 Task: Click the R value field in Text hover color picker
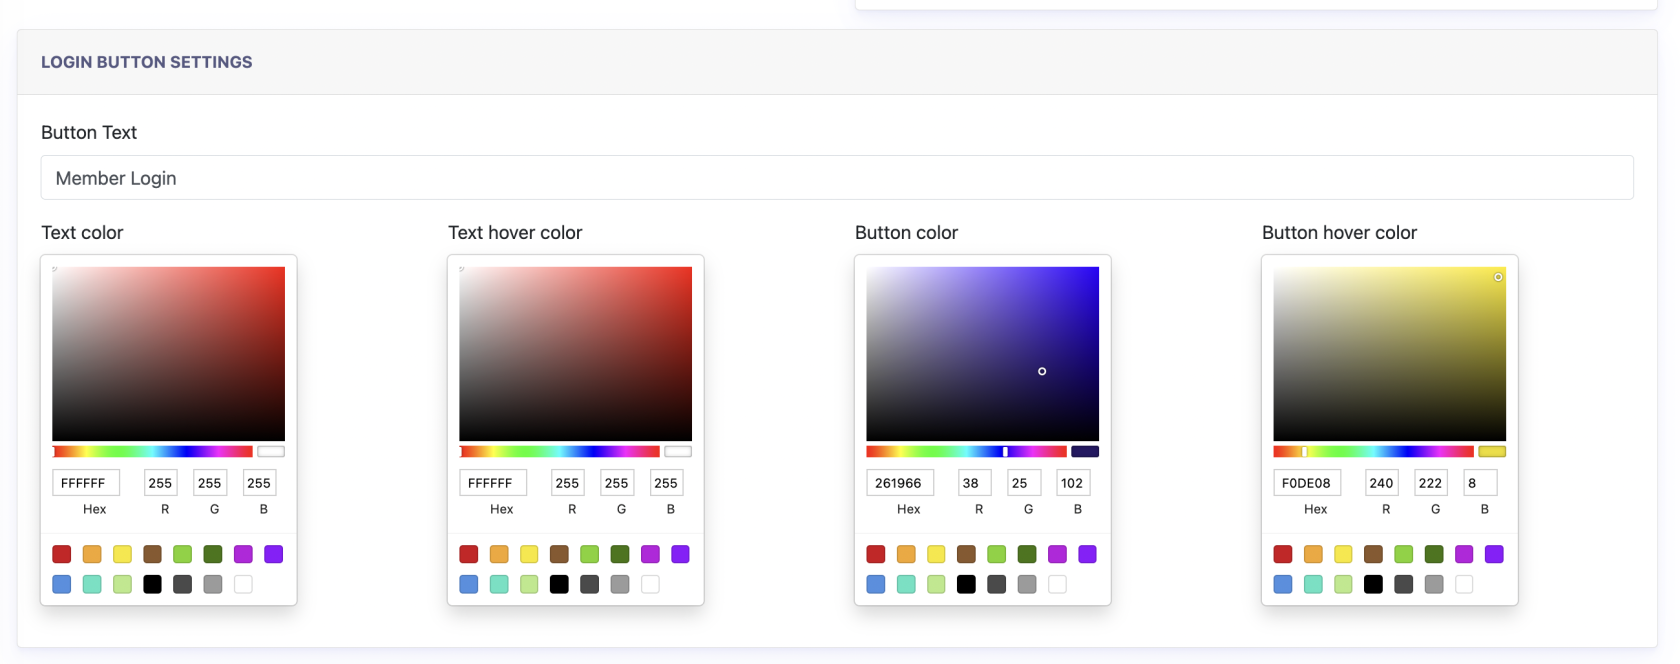pyautogui.click(x=568, y=483)
